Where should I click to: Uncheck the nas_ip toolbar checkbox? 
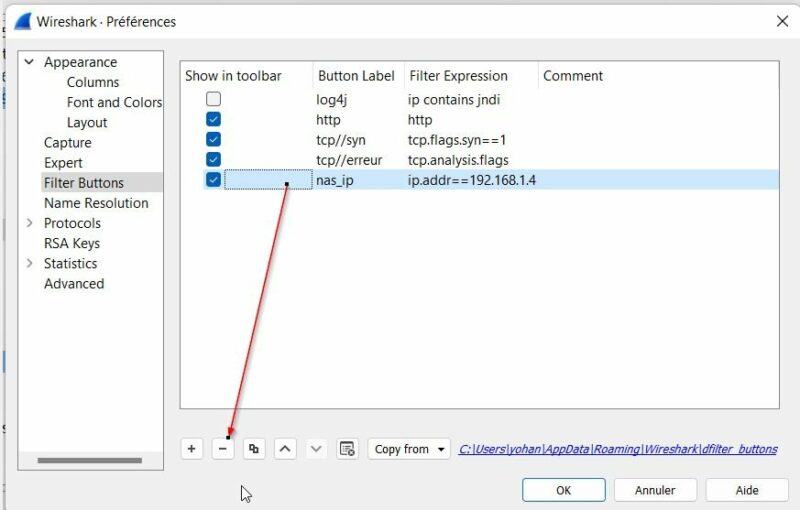click(x=213, y=180)
